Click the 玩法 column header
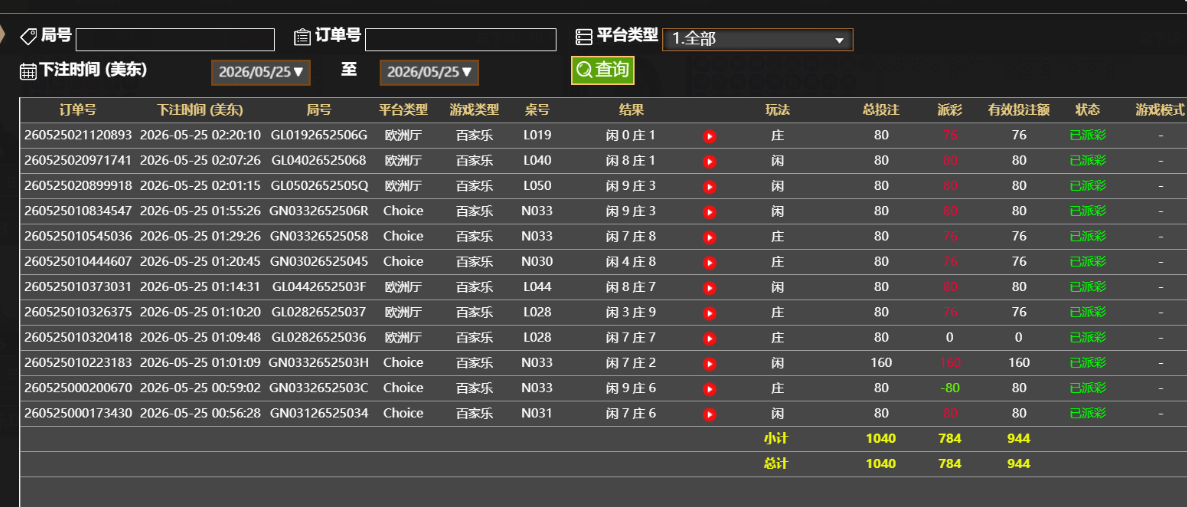The image size is (1187, 507). [777, 110]
